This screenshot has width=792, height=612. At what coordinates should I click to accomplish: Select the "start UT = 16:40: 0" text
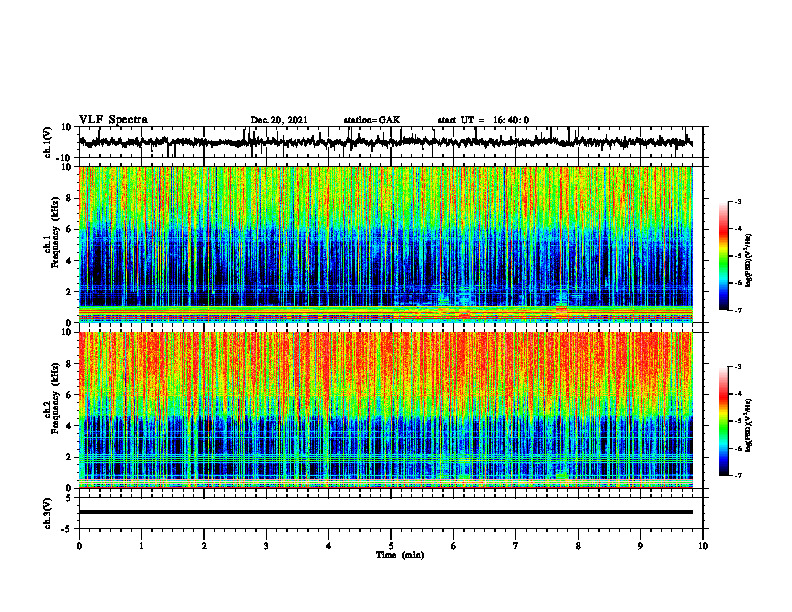[x=483, y=120]
